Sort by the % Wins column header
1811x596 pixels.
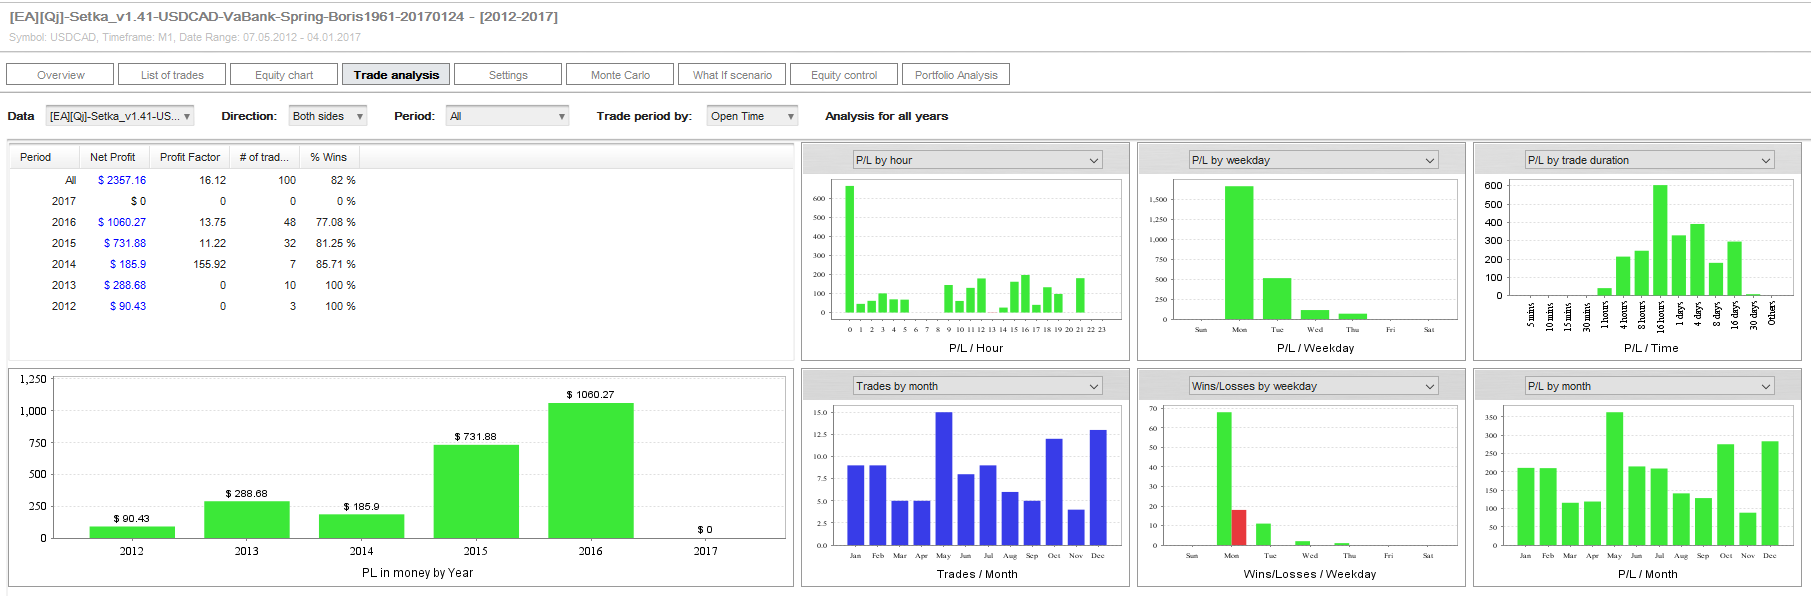(330, 157)
